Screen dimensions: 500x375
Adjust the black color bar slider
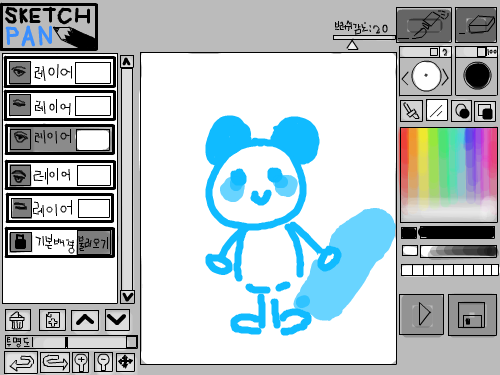[x=457, y=233]
